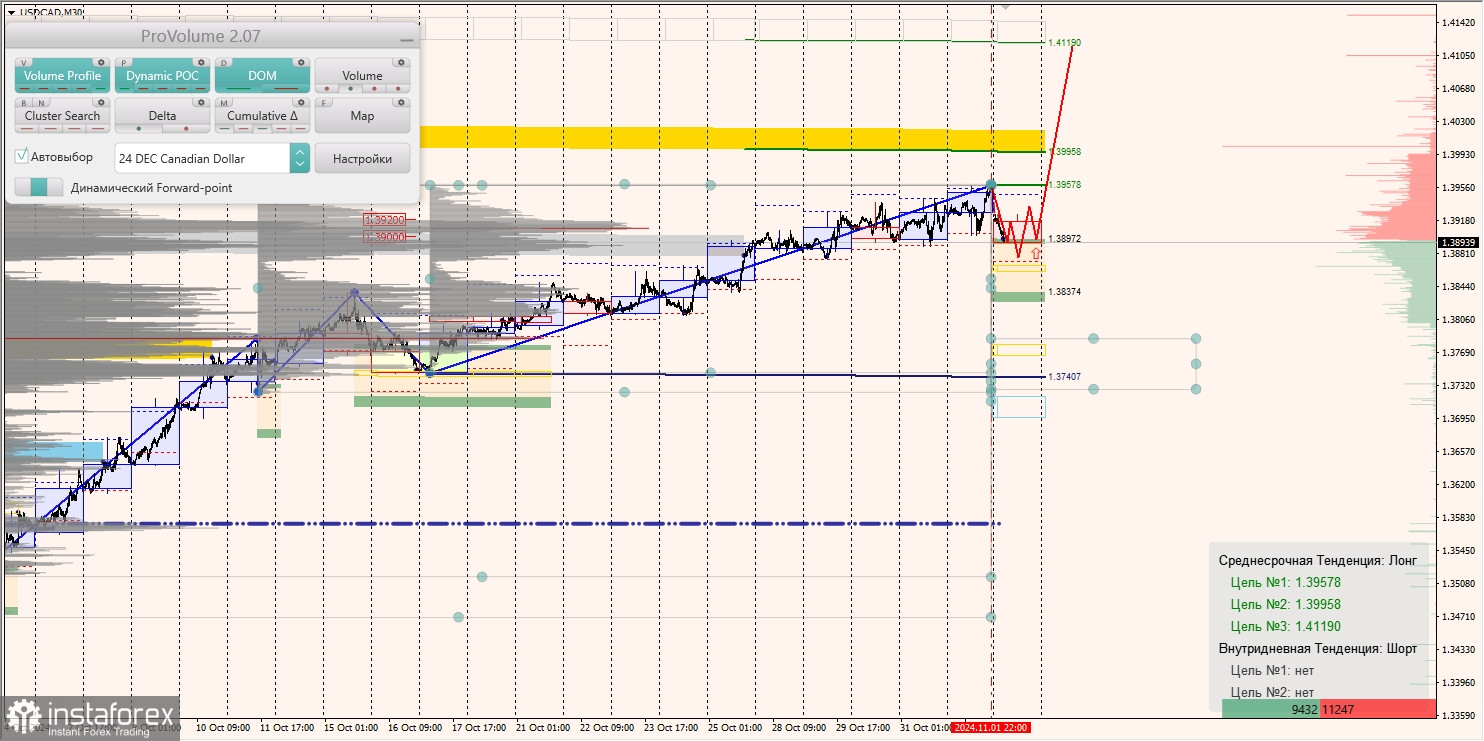Select green dot option under Volume

point(350,88)
